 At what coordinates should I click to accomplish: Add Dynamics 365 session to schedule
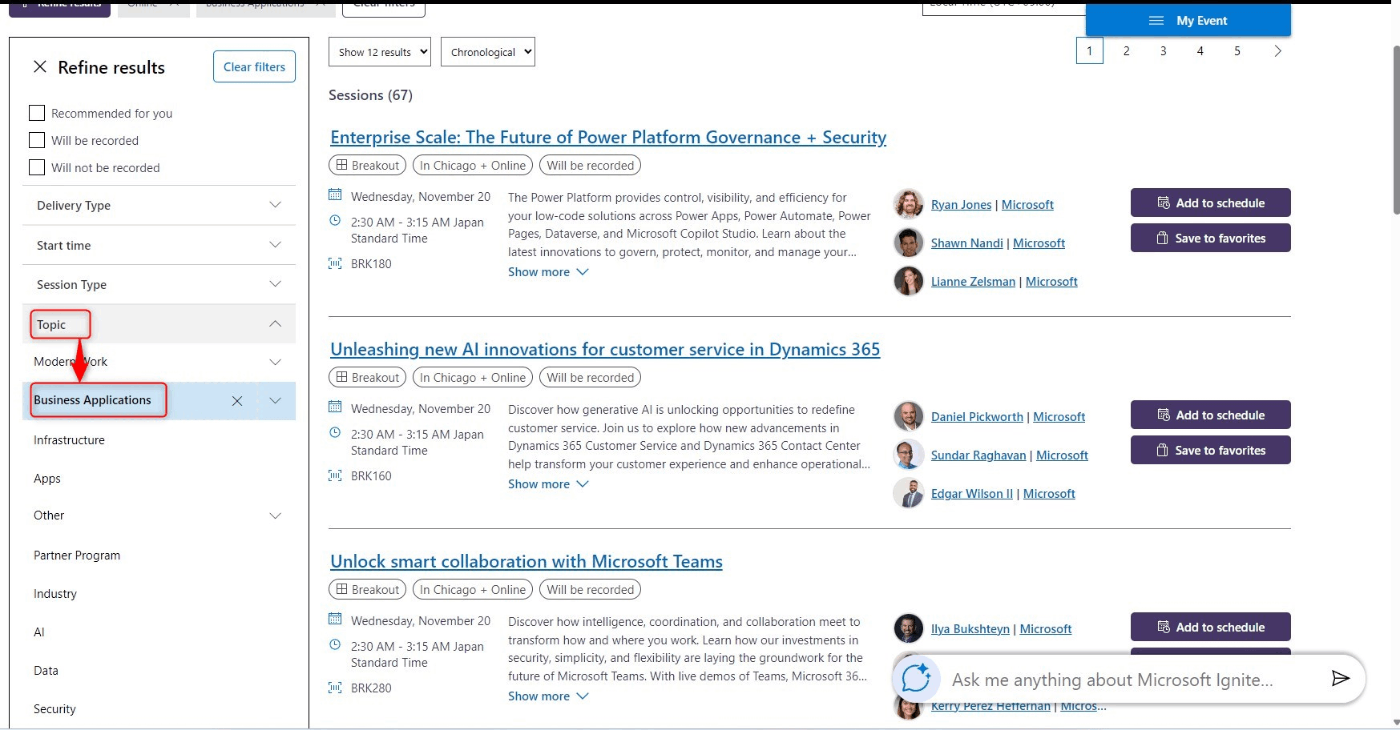point(1210,415)
